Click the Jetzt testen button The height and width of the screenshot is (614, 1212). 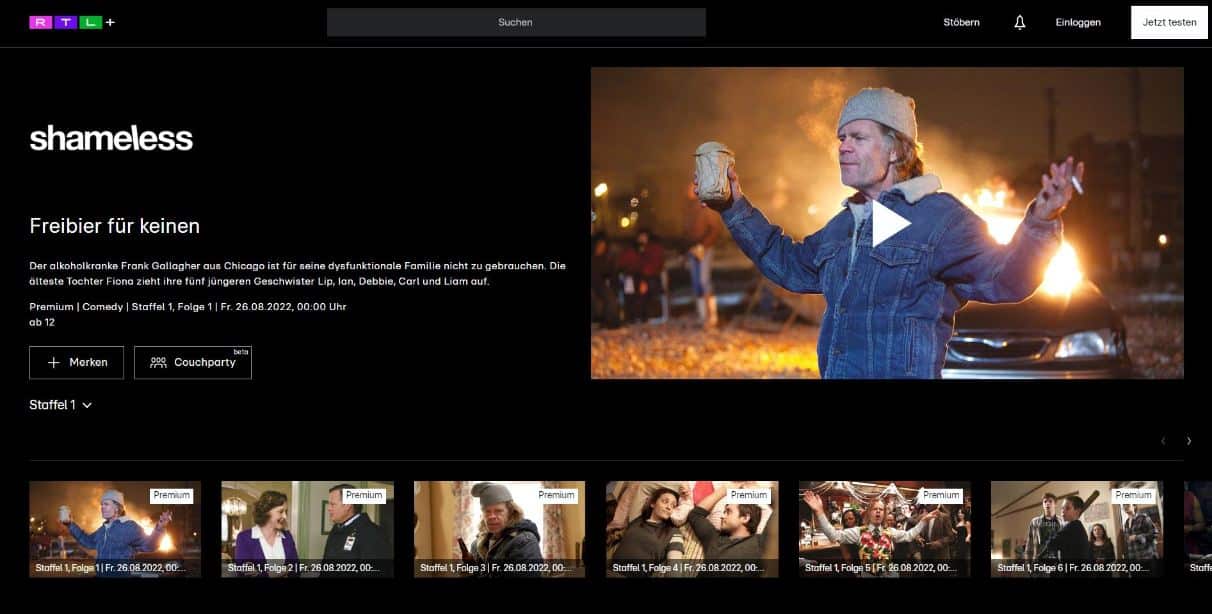[1169, 22]
